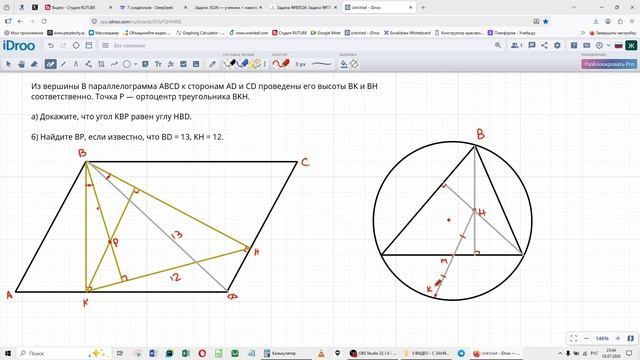Choose the blue marker preset
The height and width of the screenshot is (360, 640).
click(243, 64)
